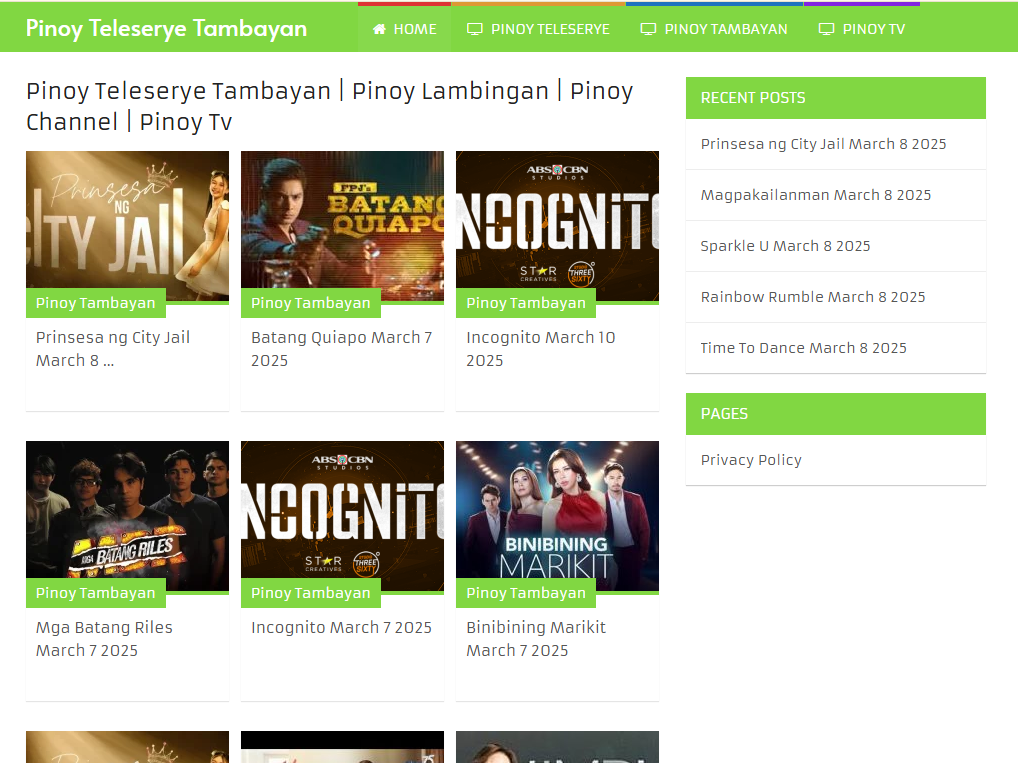1018x763 pixels.
Task: Click the monitor icon beside Pinoy Tambayan menu
Action: pos(648,29)
